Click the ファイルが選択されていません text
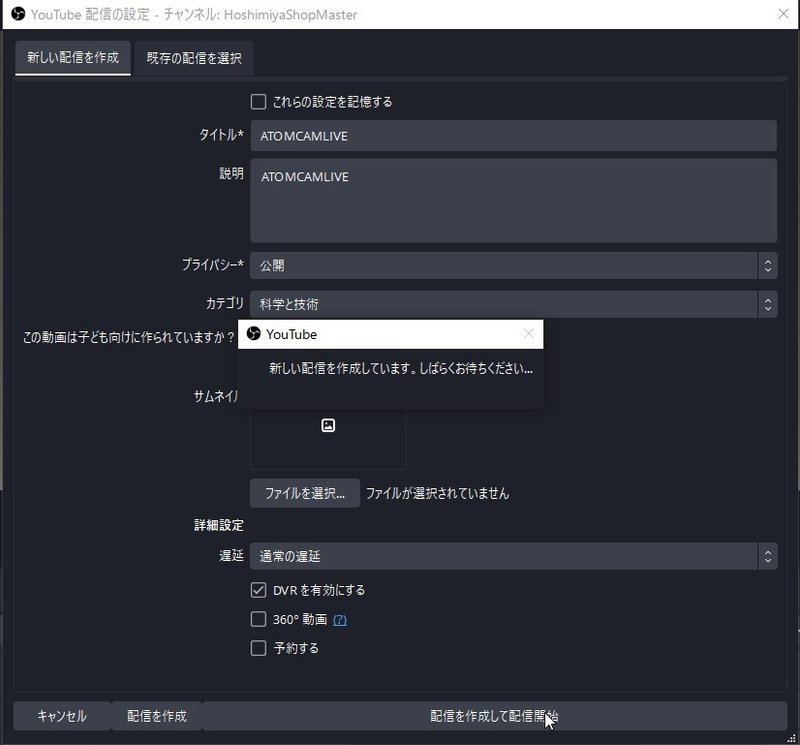This screenshot has height=745, width=800. [437, 493]
